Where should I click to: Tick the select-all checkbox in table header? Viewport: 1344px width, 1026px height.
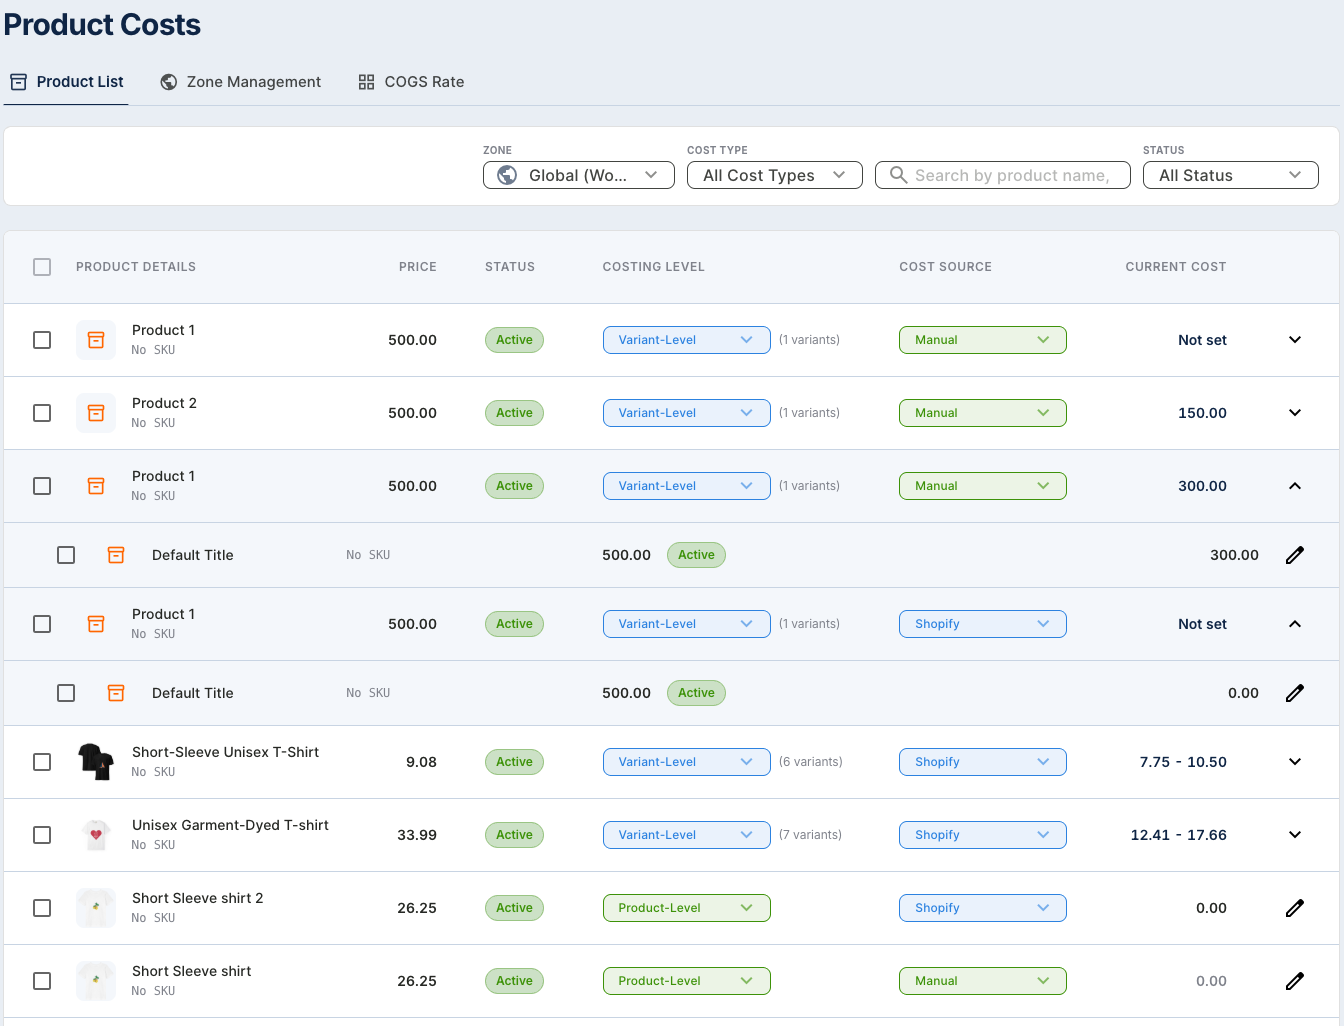42,267
